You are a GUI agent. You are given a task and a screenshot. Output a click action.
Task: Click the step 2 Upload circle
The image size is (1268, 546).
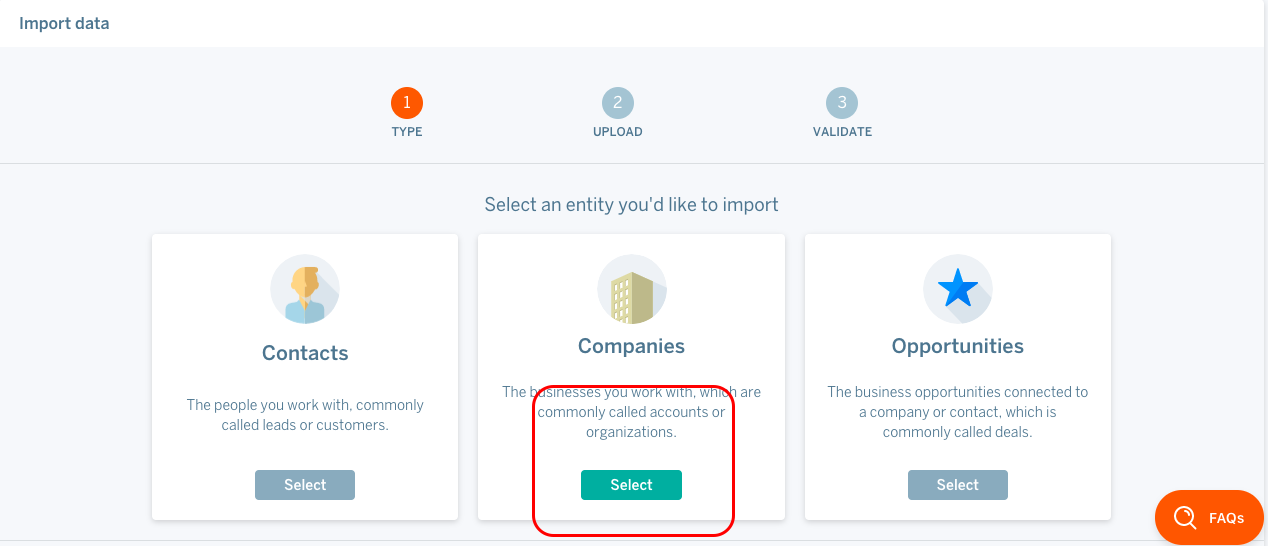point(618,102)
